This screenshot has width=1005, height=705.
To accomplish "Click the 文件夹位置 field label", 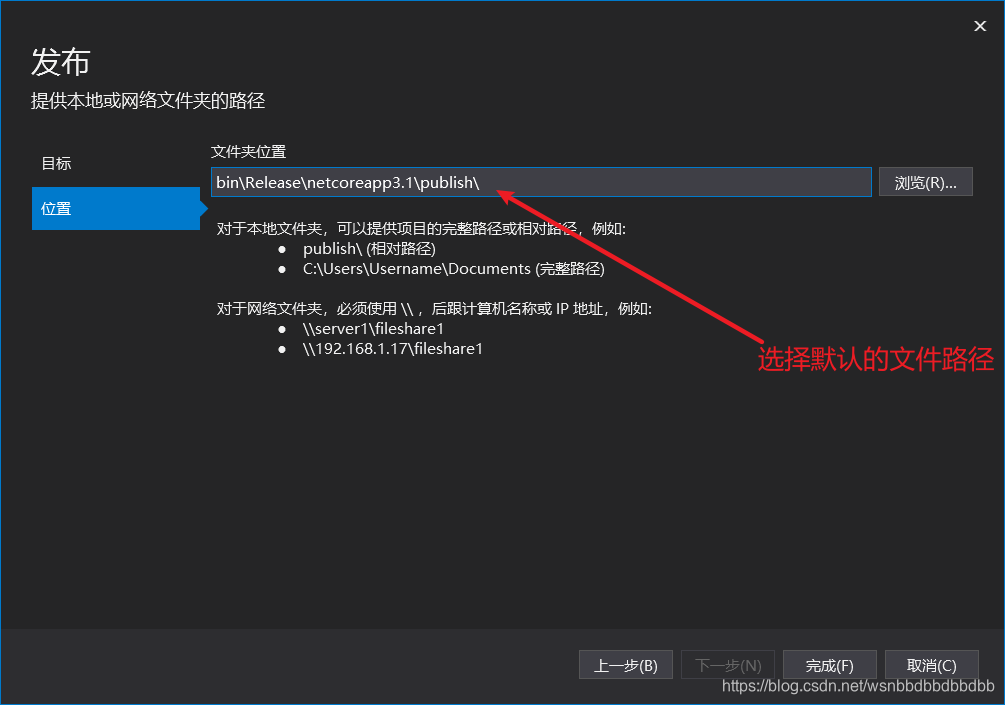I will (247, 151).
